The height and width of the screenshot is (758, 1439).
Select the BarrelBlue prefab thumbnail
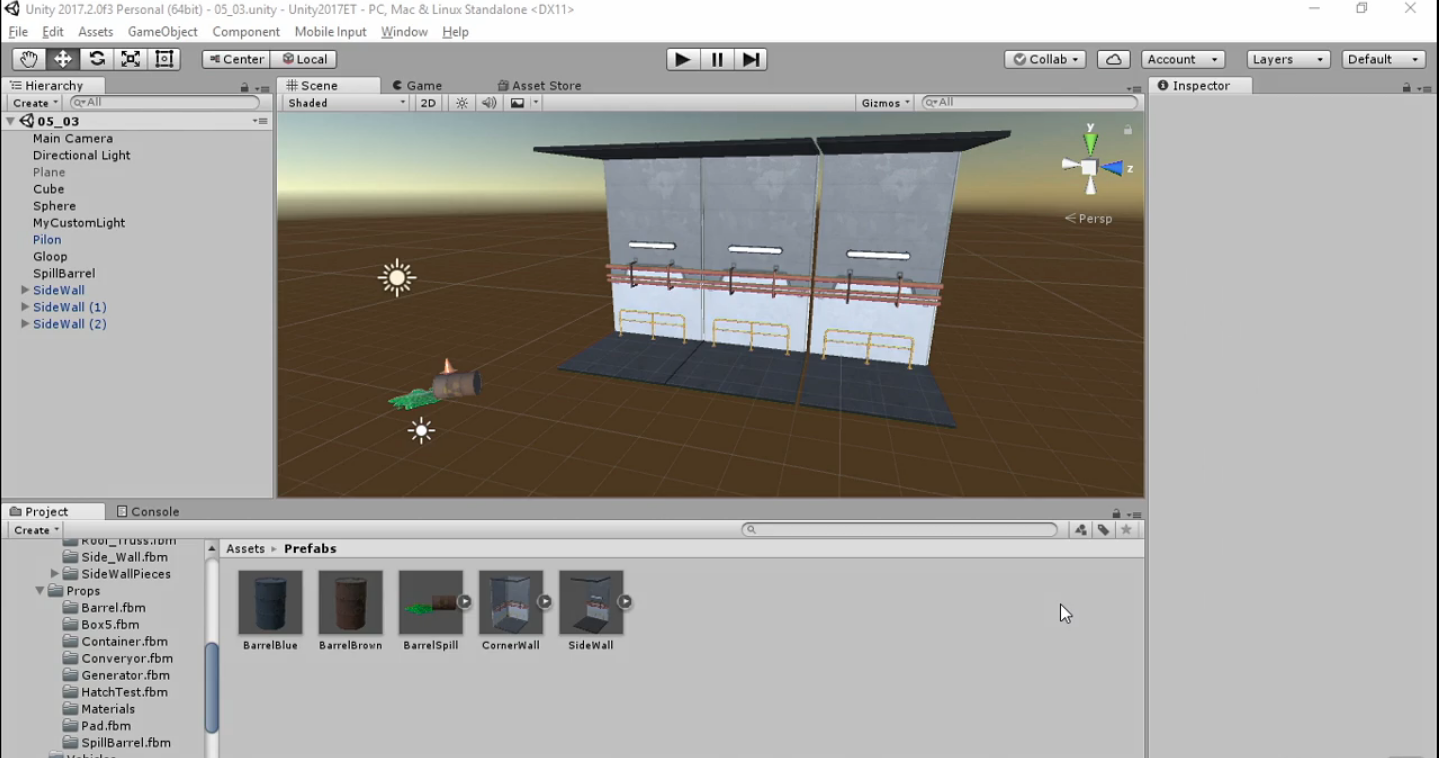270,603
